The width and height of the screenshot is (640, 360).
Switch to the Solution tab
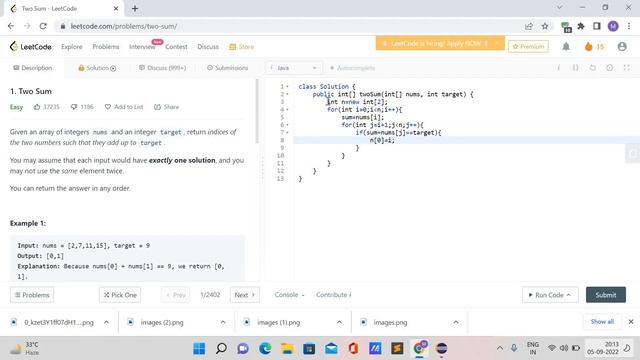coord(97,68)
